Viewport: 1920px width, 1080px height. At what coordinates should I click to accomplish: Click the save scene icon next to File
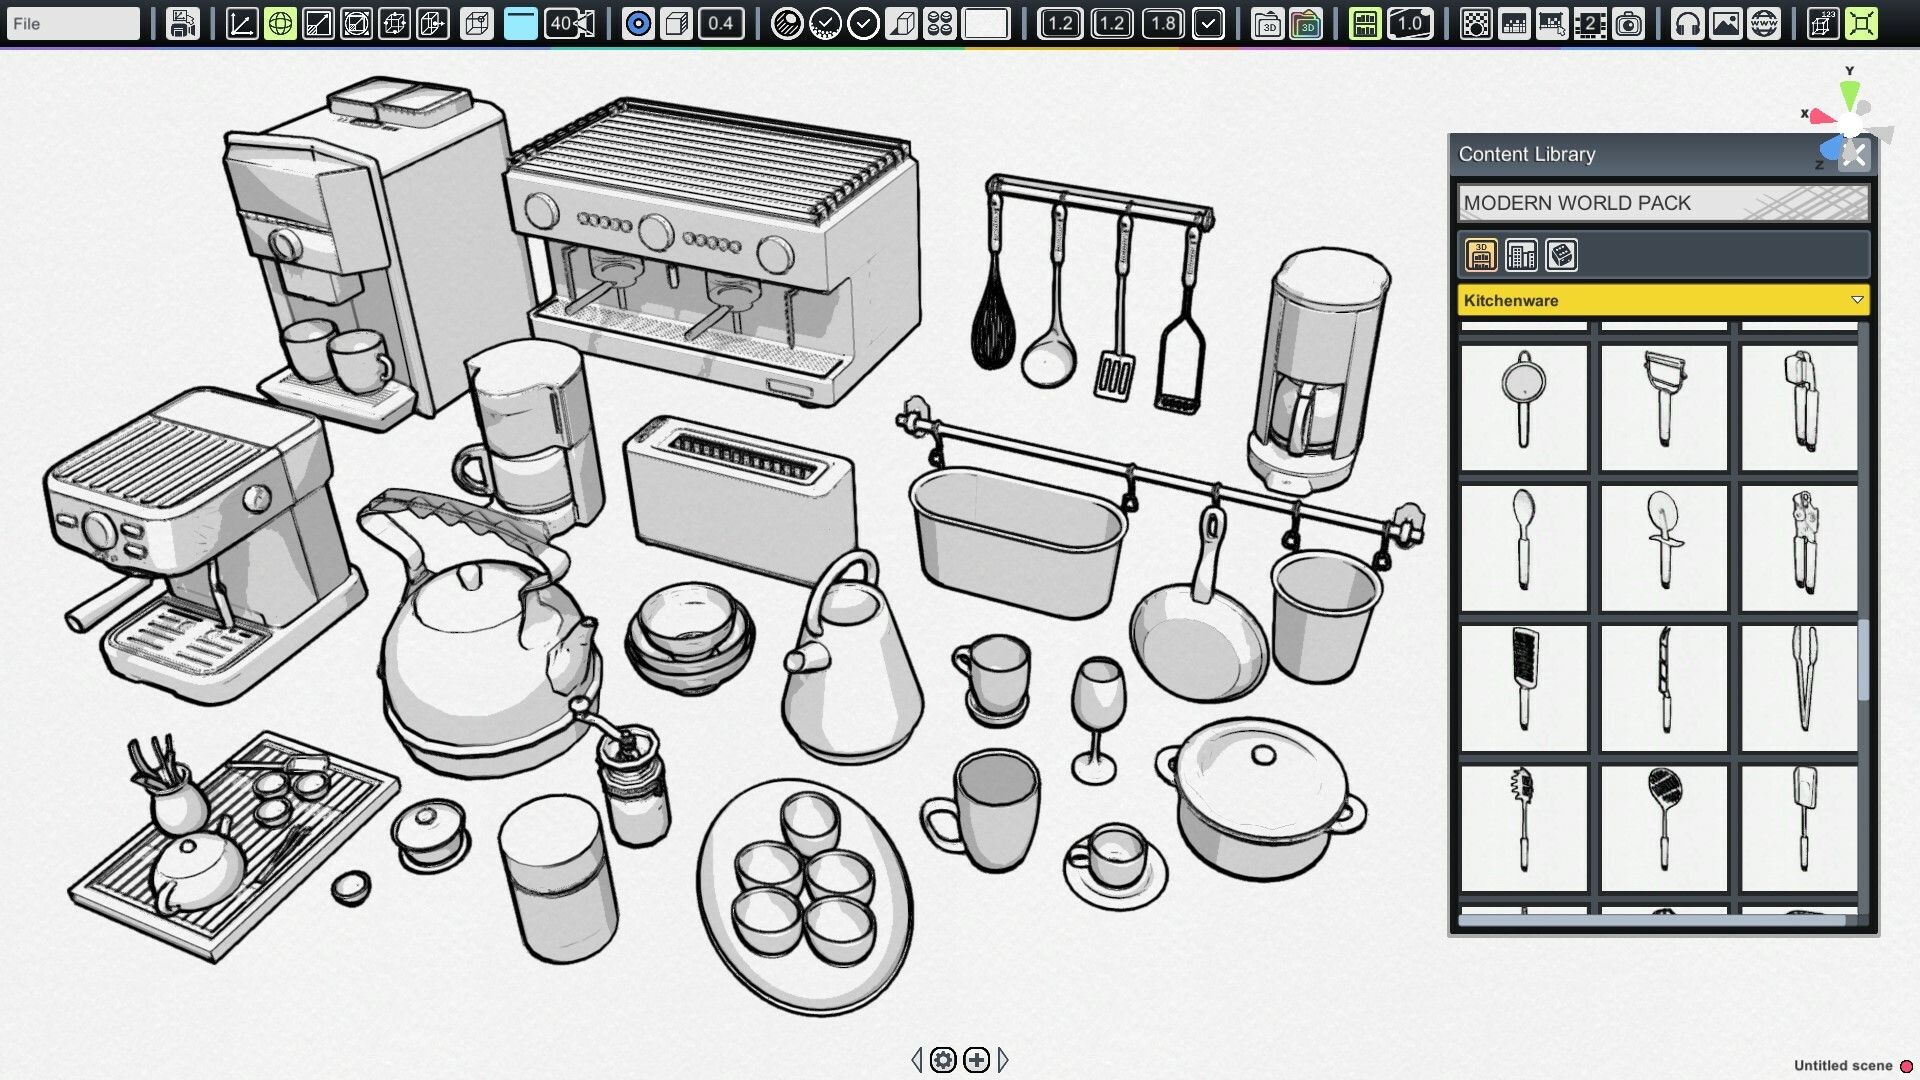point(184,22)
